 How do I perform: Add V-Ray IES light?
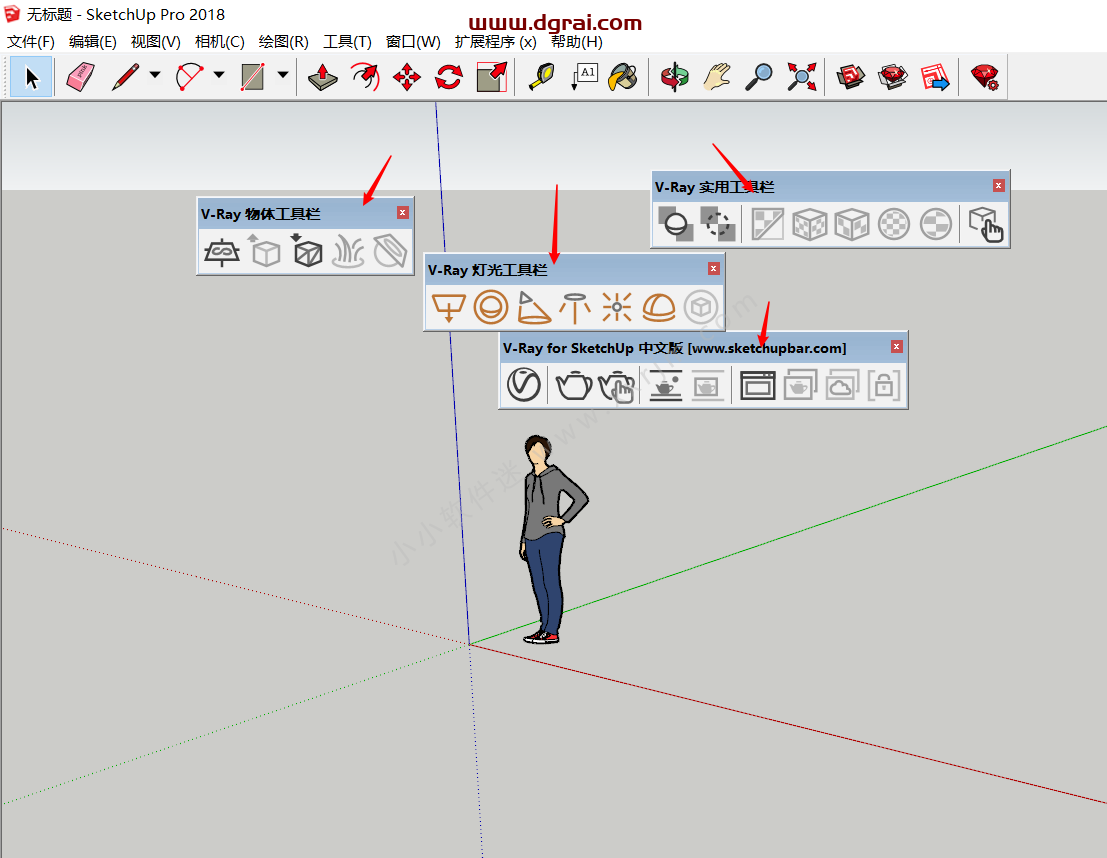click(x=575, y=308)
